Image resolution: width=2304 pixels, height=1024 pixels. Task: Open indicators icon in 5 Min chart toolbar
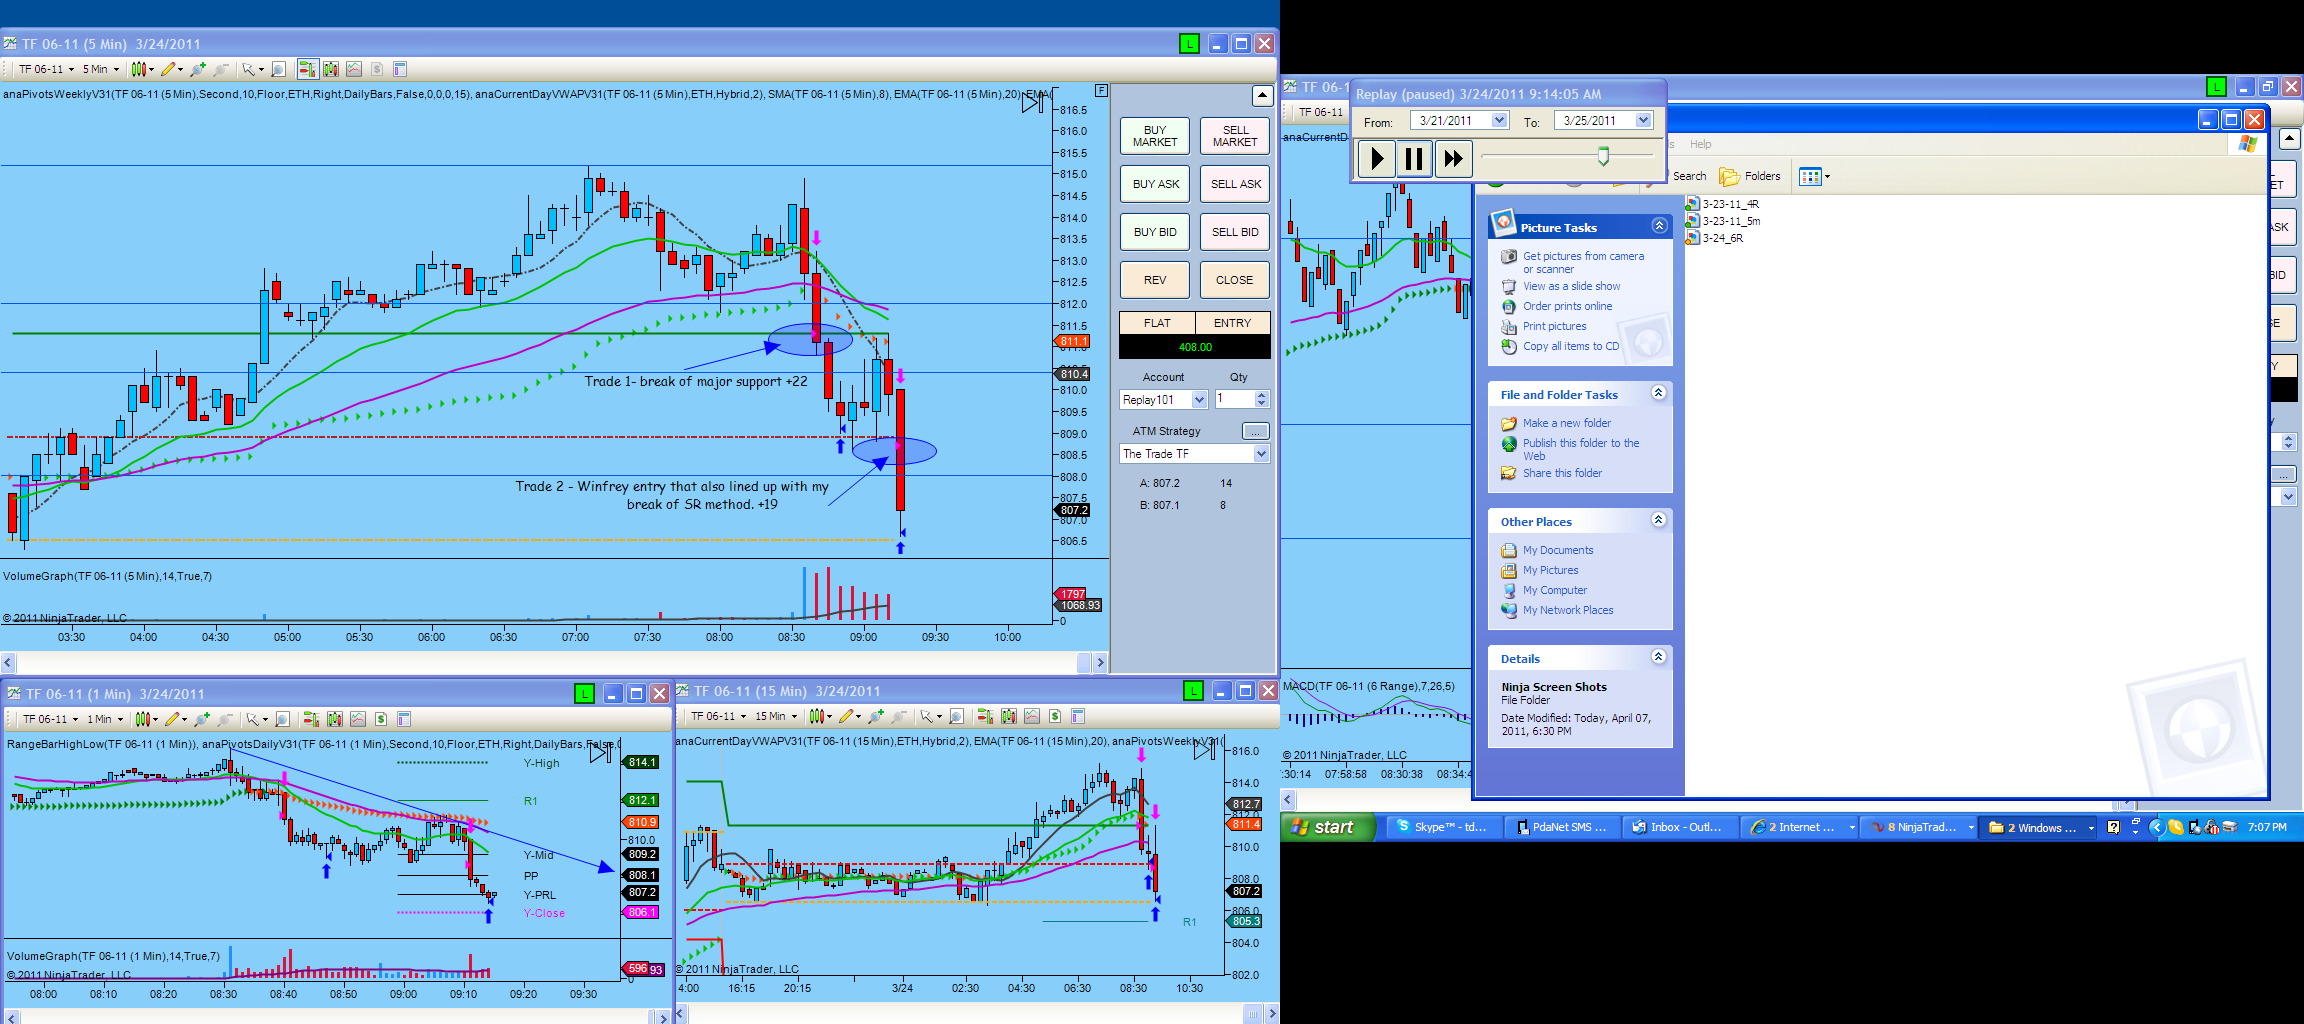tap(354, 69)
